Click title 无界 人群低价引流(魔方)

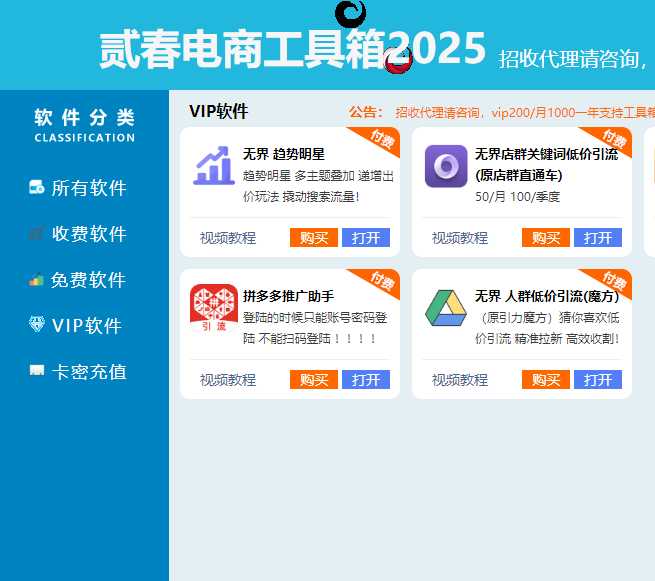pos(547,296)
